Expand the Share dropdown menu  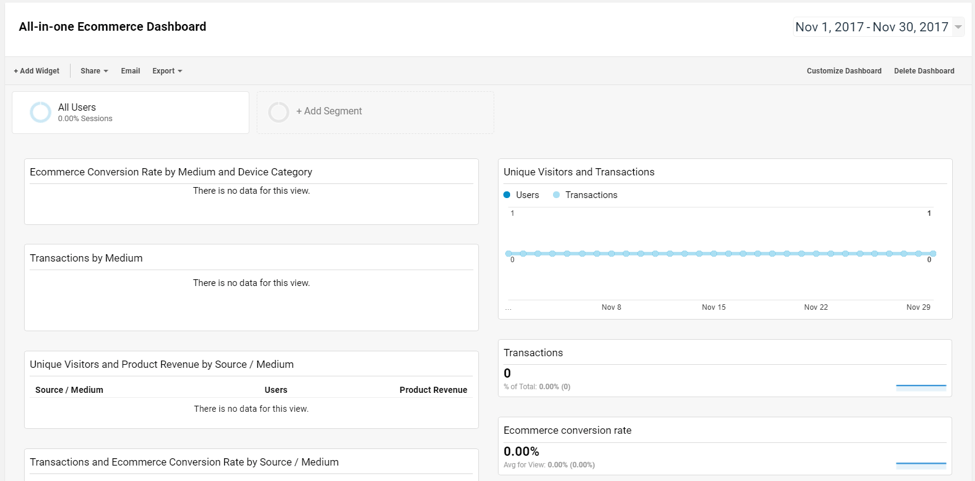(94, 71)
